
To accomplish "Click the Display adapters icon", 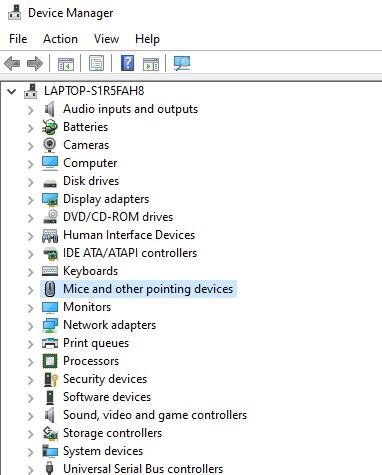I will (x=50, y=199).
